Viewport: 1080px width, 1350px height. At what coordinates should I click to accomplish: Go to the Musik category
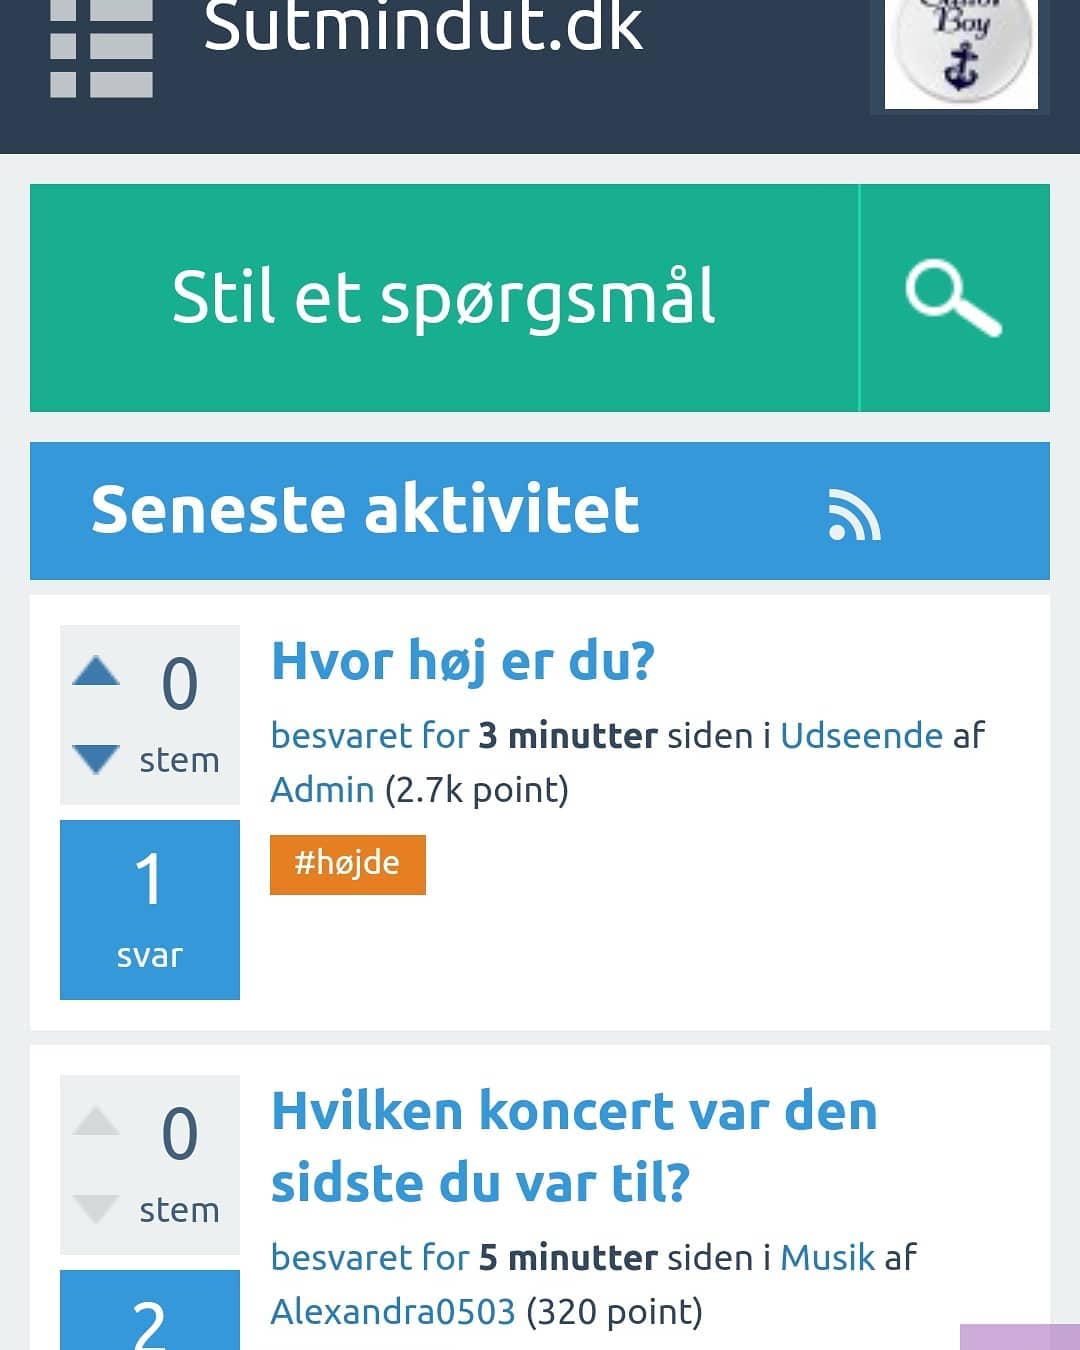[827, 1258]
